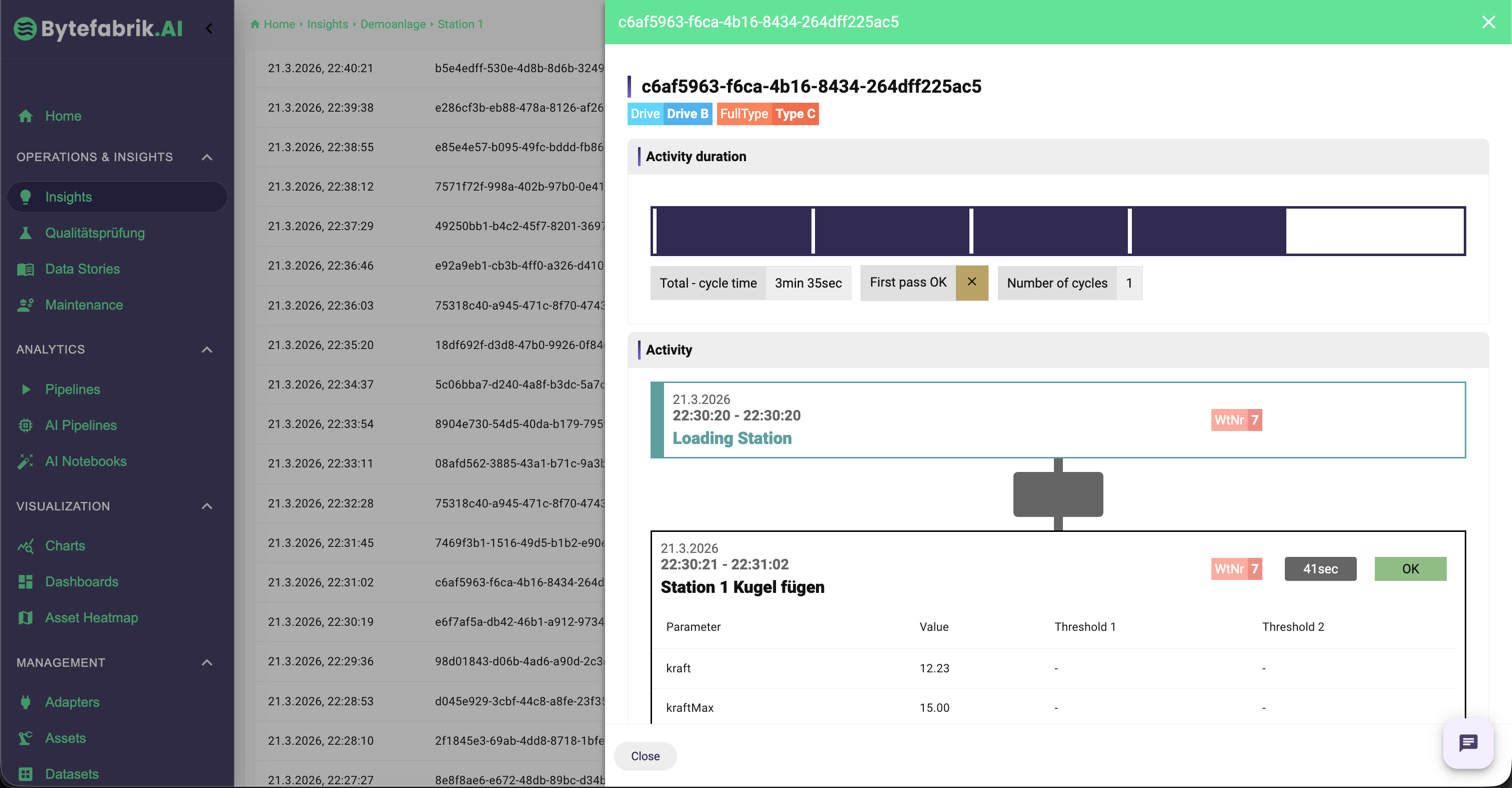1512x788 pixels.
Task: Open the Dashboards menu item
Action: tap(81, 582)
